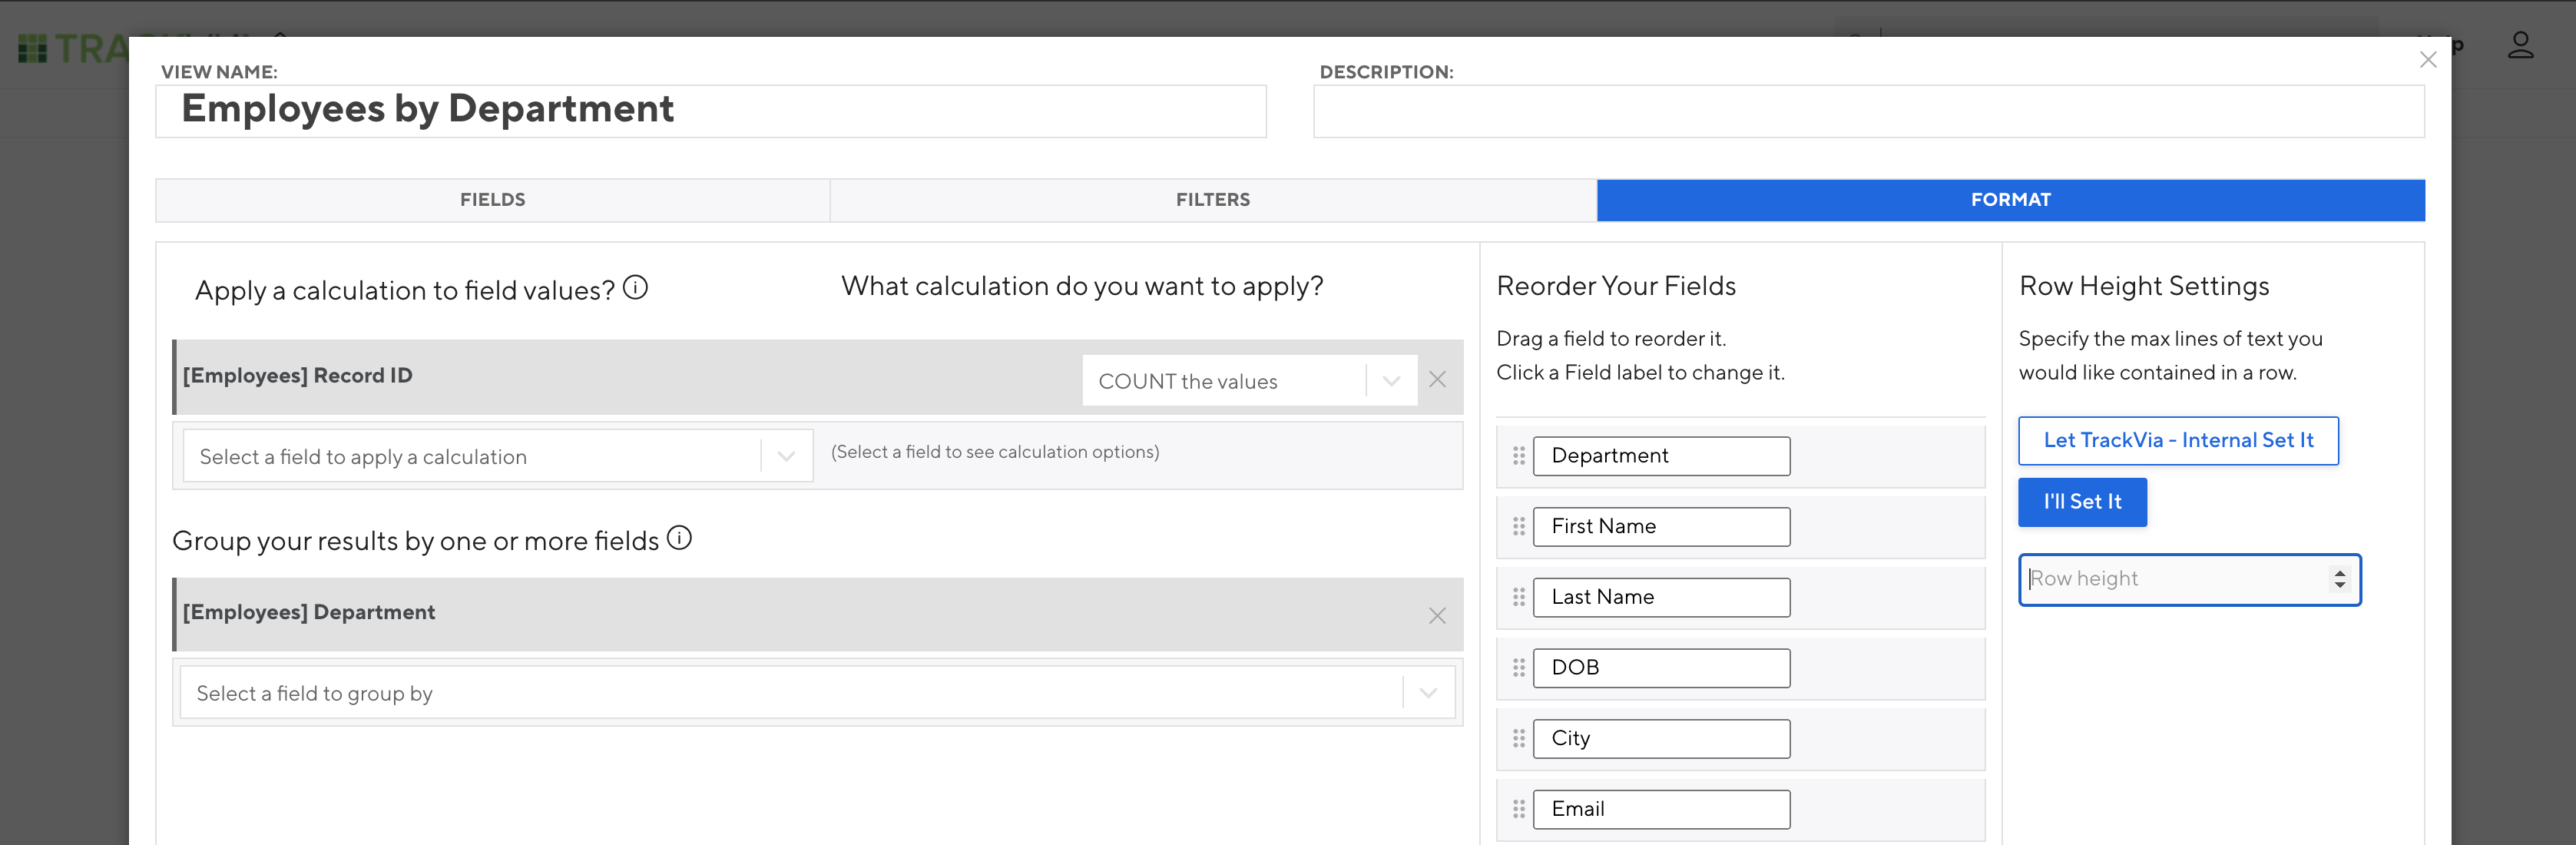This screenshot has width=2576, height=845.
Task: Open Select a field to group by
Action: 817,693
